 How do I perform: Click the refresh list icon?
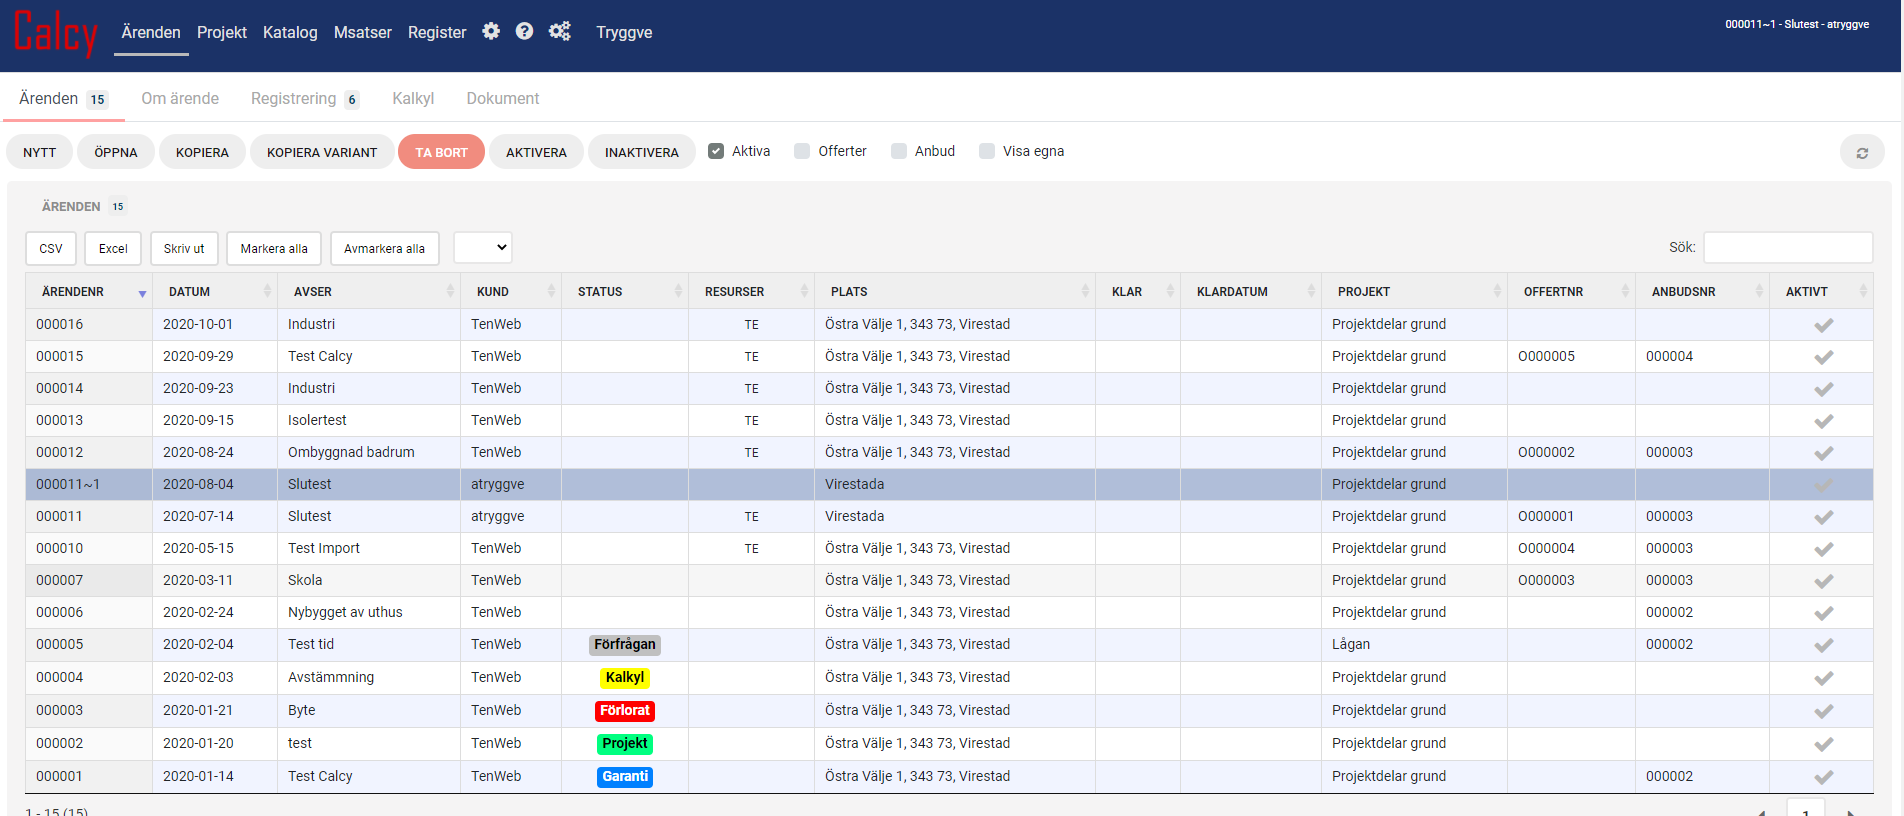pyautogui.click(x=1861, y=152)
